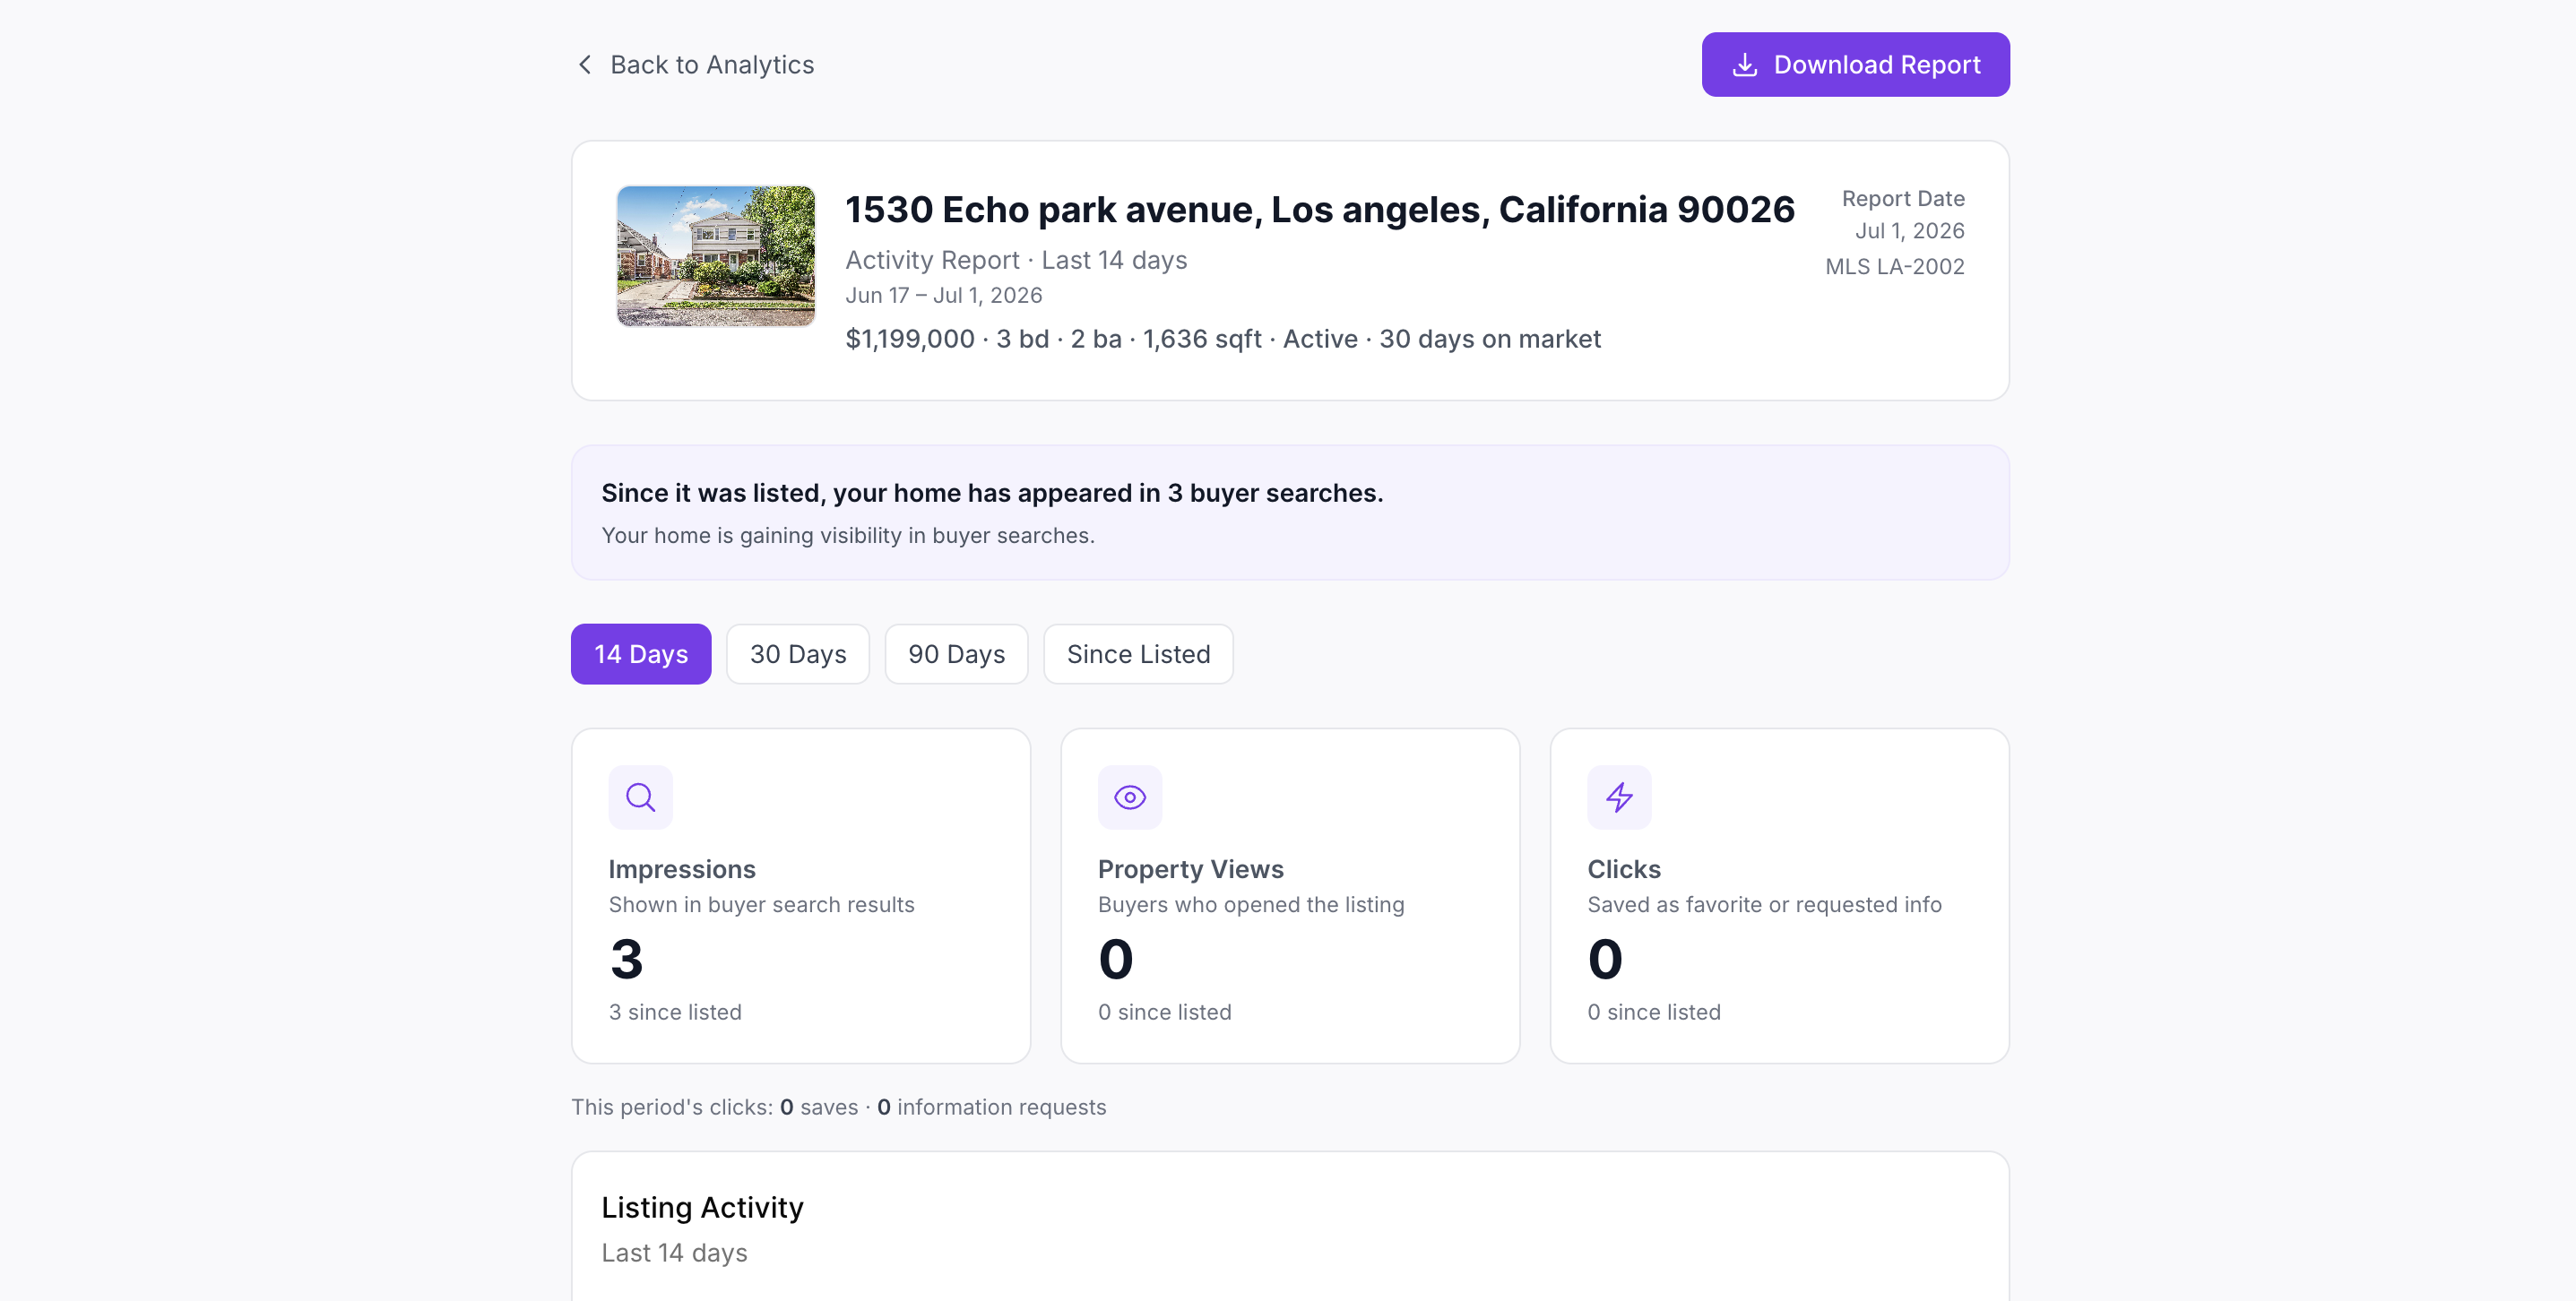Click the Download Report button
This screenshot has width=2576, height=1301.
pyautogui.click(x=1855, y=65)
